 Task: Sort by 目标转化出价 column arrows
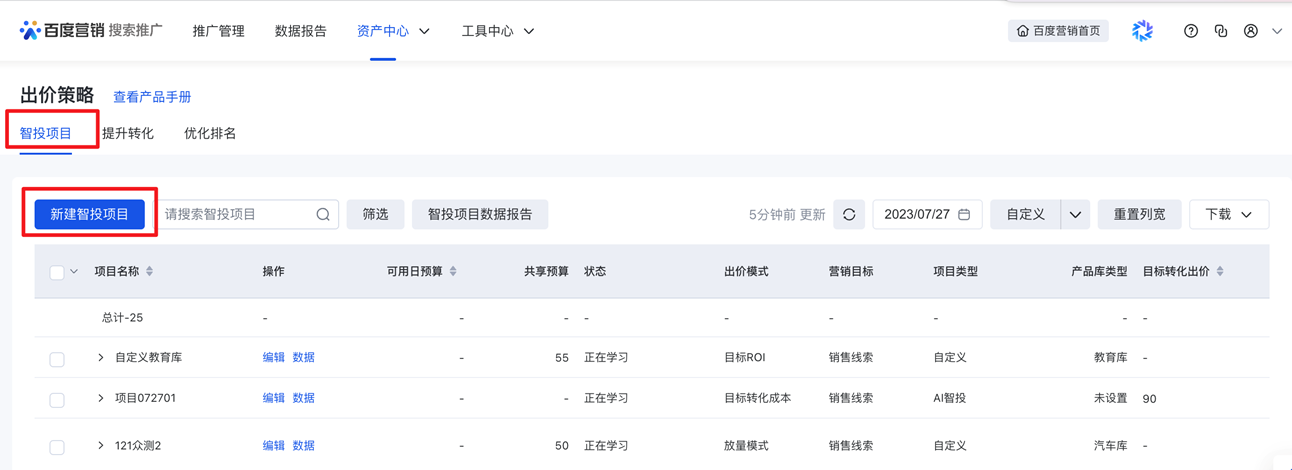pyautogui.click(x=1220, y=271)
